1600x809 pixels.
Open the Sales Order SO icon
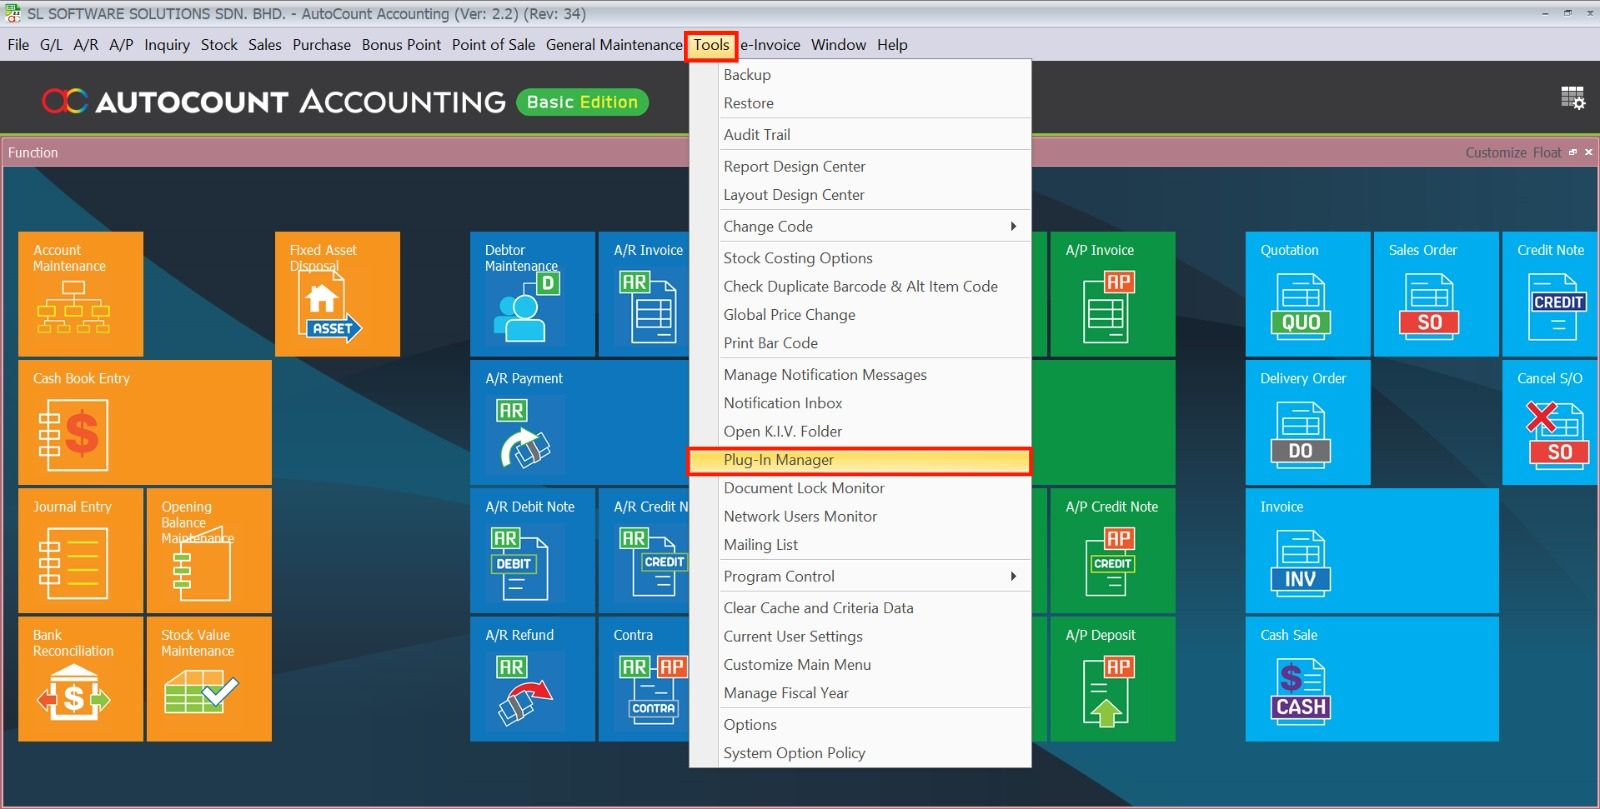tap(1429, 306)
